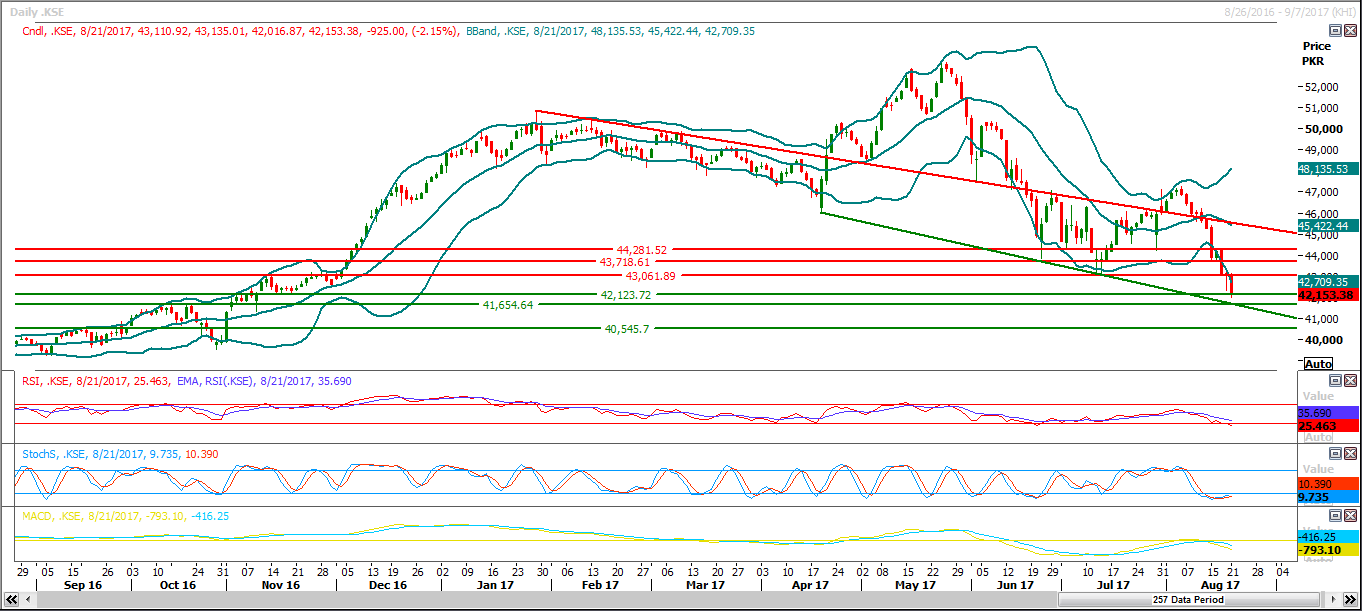The image size is (1362, 611).
Task: Click the red 42,153.38 last price tag
Action: tap(1326, 295)
